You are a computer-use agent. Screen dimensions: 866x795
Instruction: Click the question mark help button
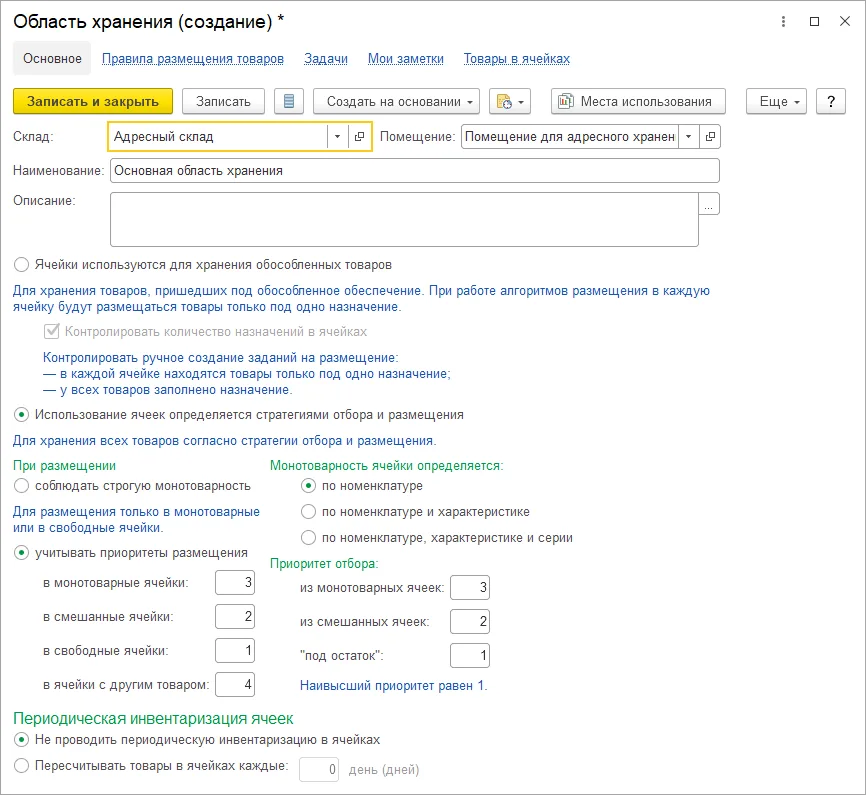831,102
